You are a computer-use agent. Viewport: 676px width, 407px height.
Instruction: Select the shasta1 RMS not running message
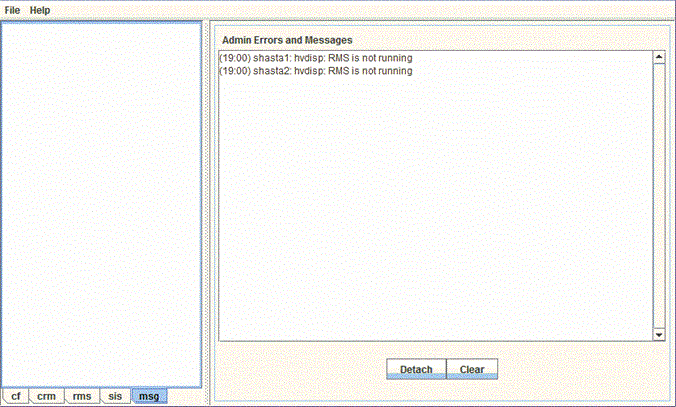[x=315, y=58]
